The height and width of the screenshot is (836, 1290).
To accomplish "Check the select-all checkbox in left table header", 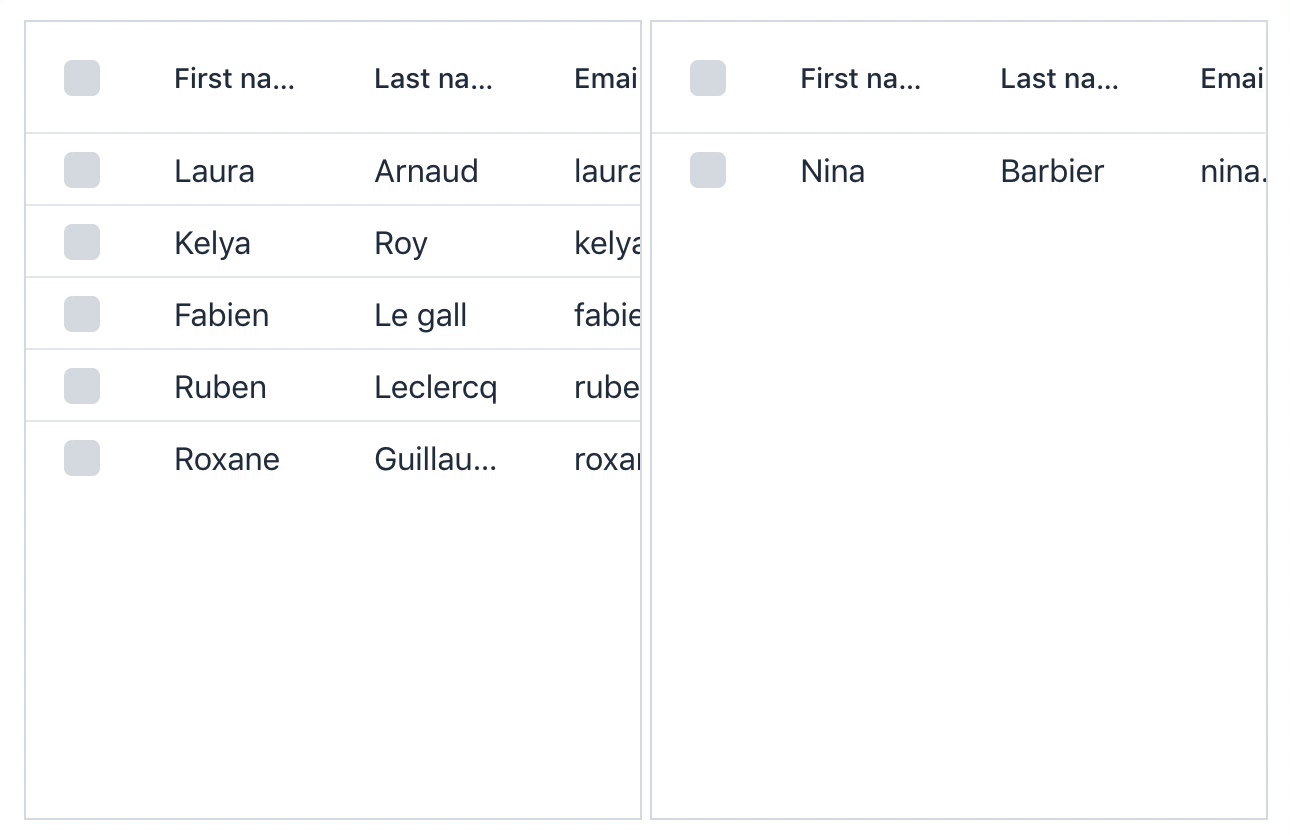I will [82, 78].
